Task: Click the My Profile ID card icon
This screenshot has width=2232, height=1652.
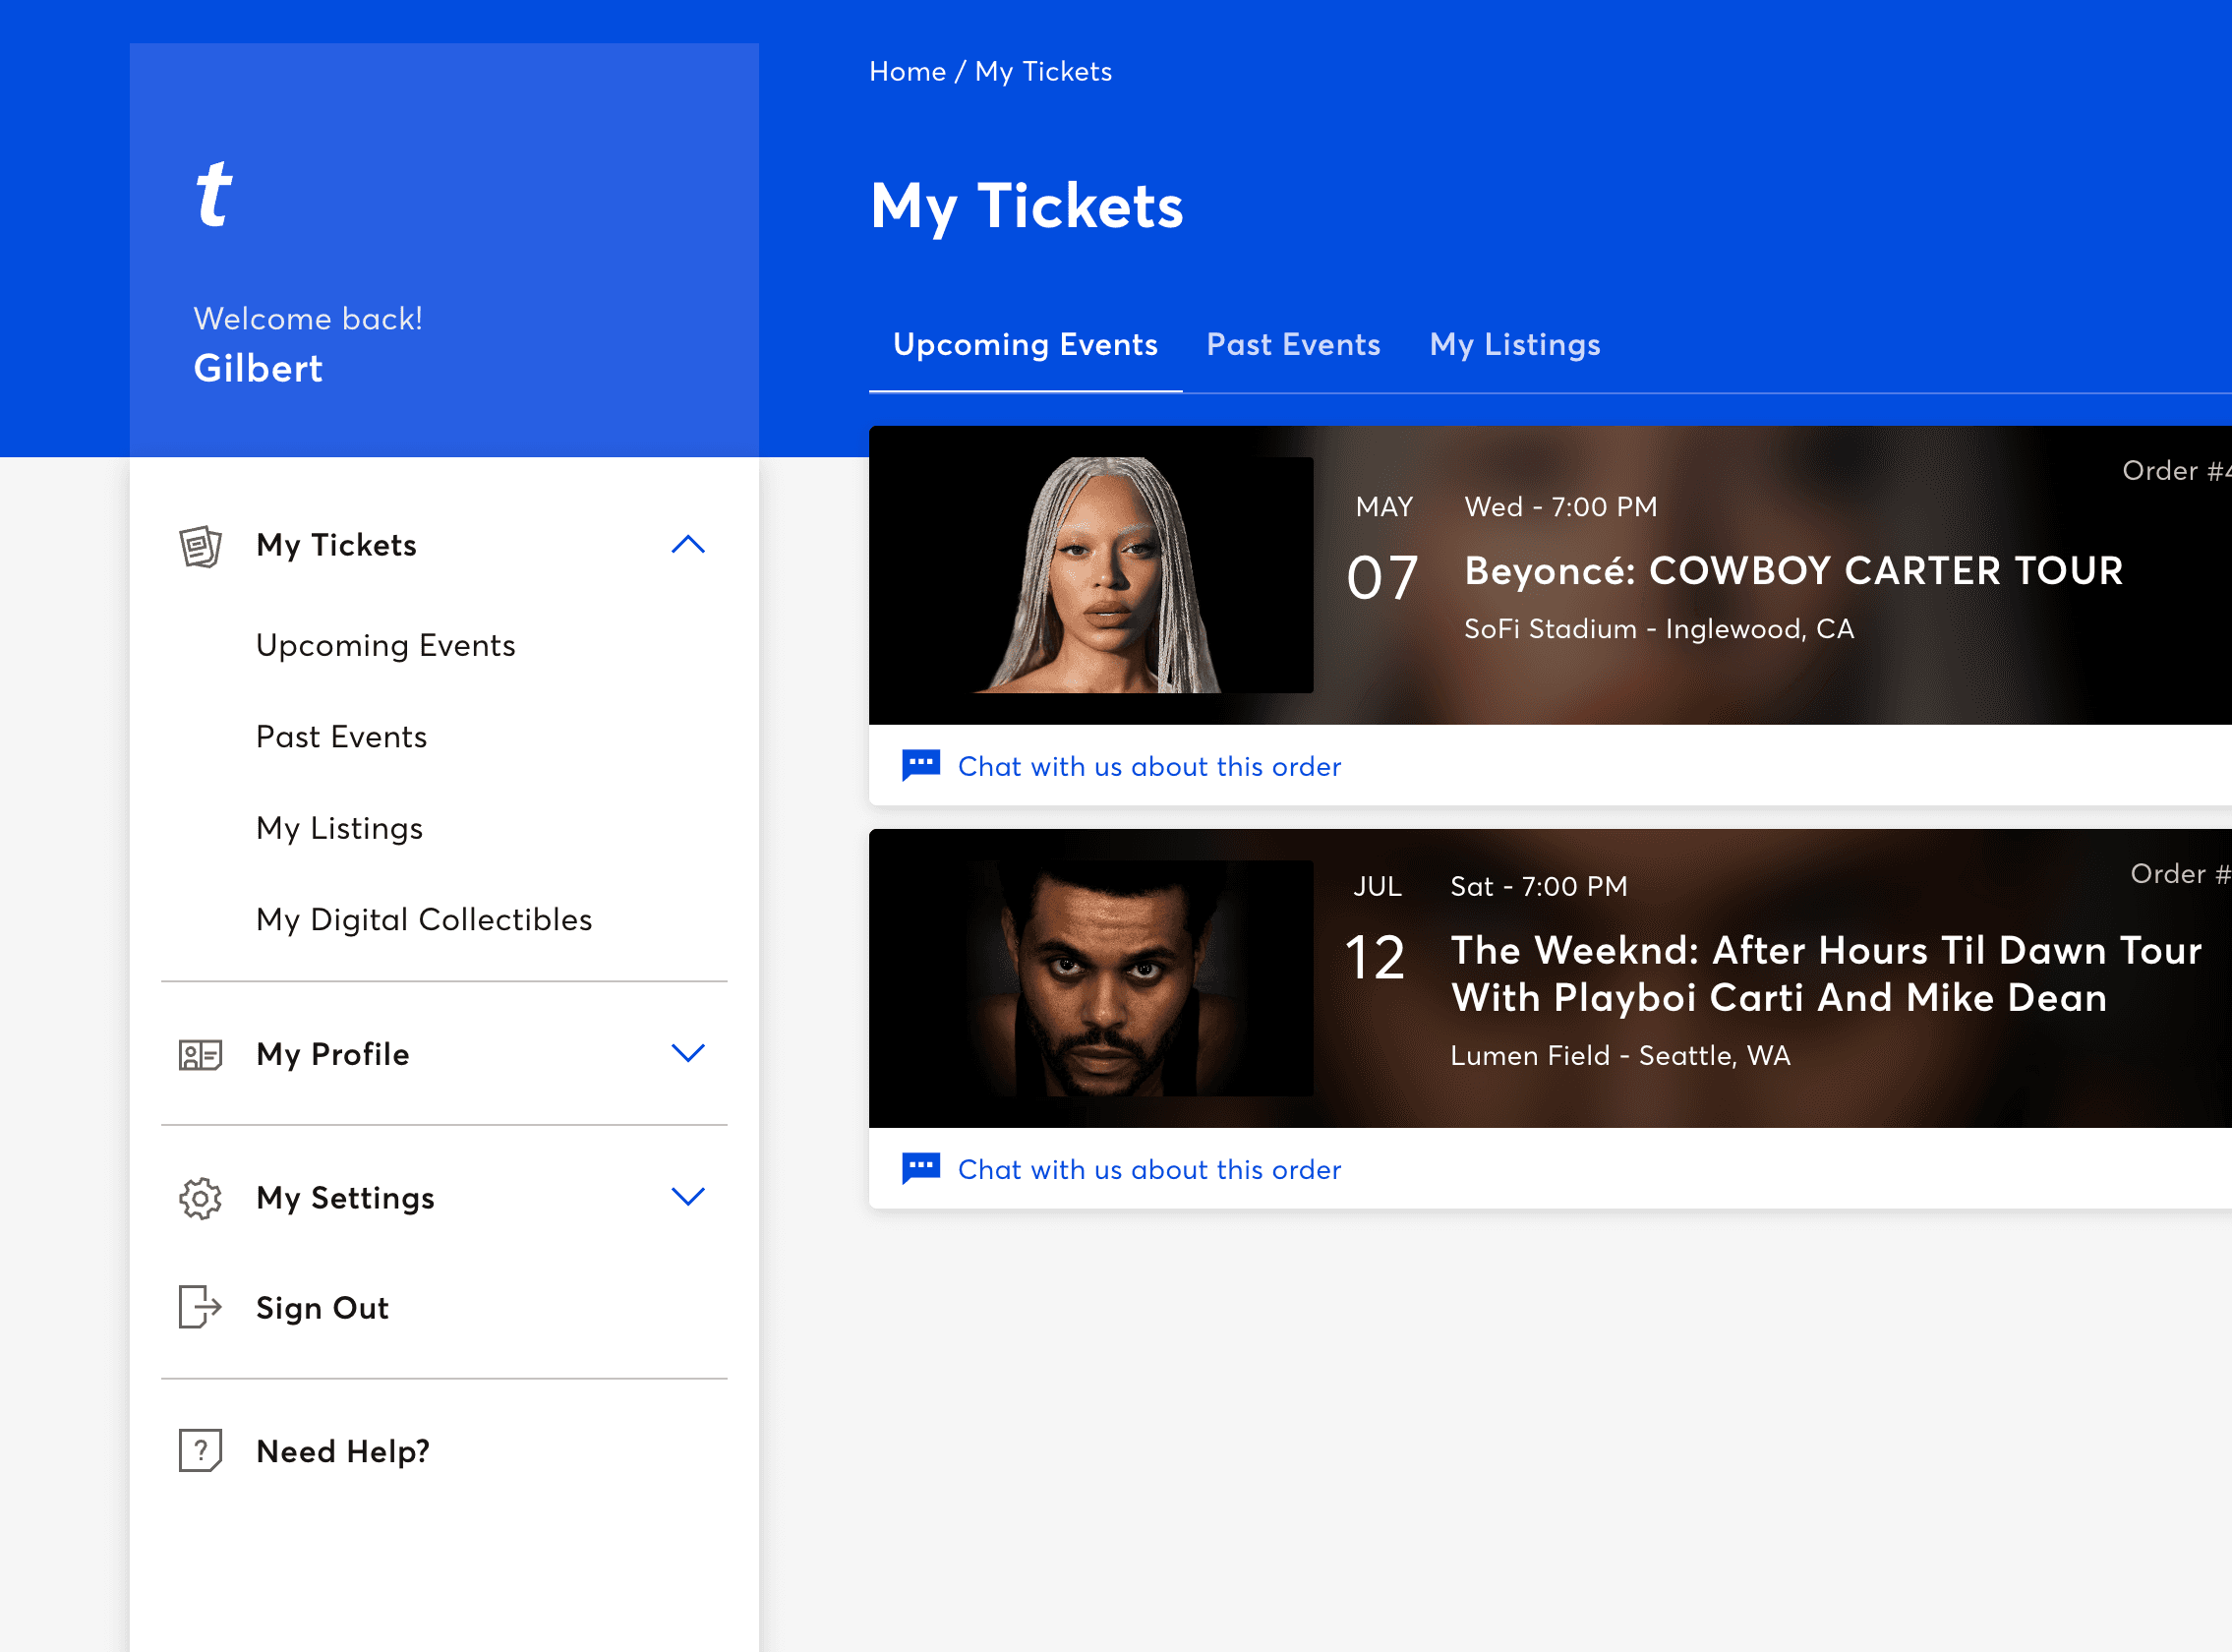Action: 200,1055
